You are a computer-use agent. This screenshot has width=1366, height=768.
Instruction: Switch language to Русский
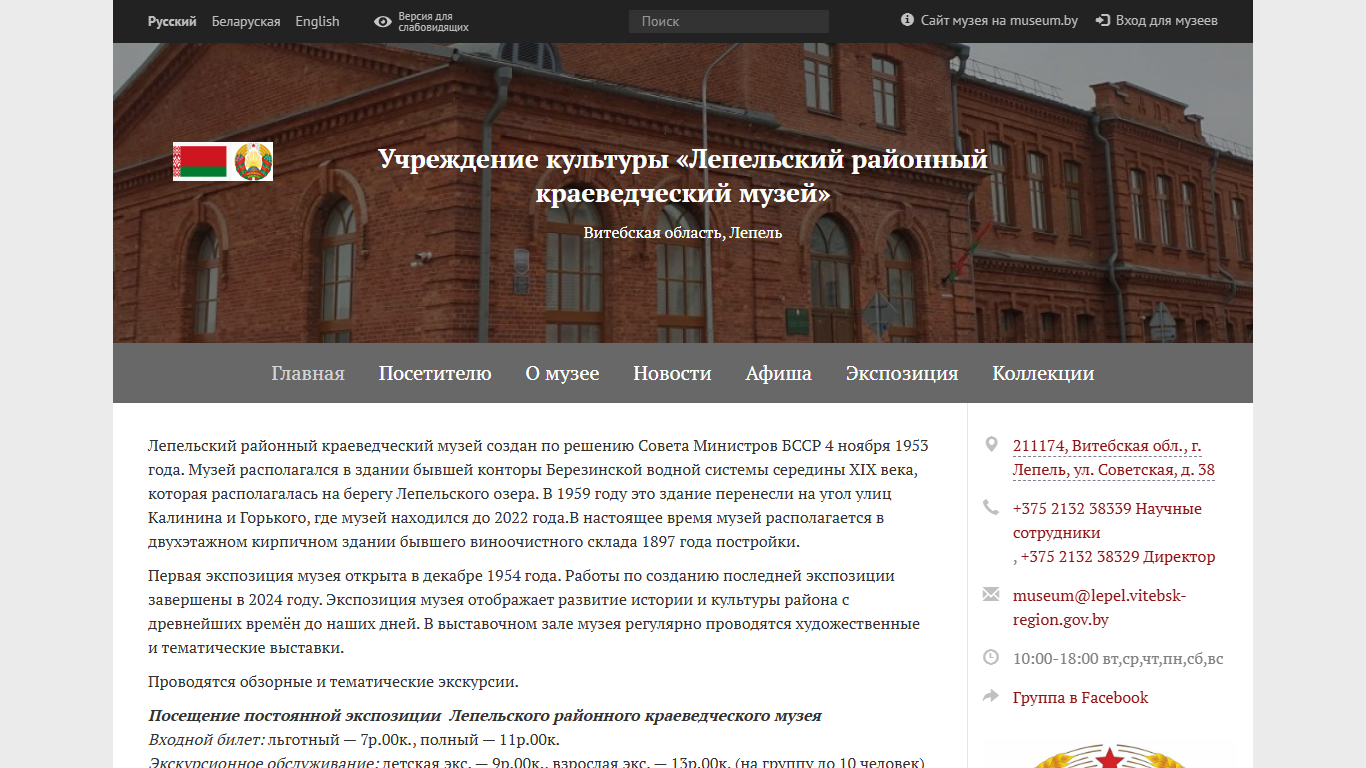click(172, 21)
